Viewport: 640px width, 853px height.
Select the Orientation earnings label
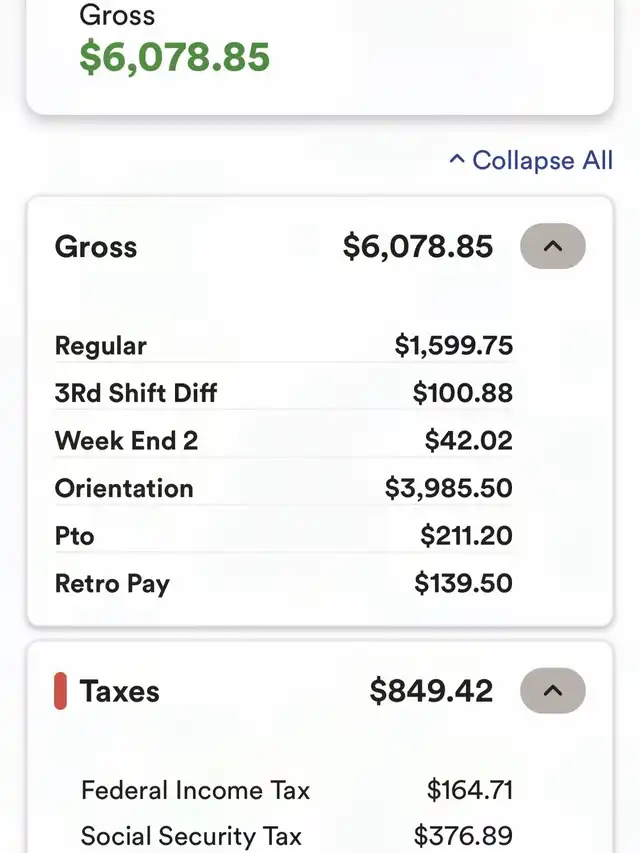coord(124,488)
